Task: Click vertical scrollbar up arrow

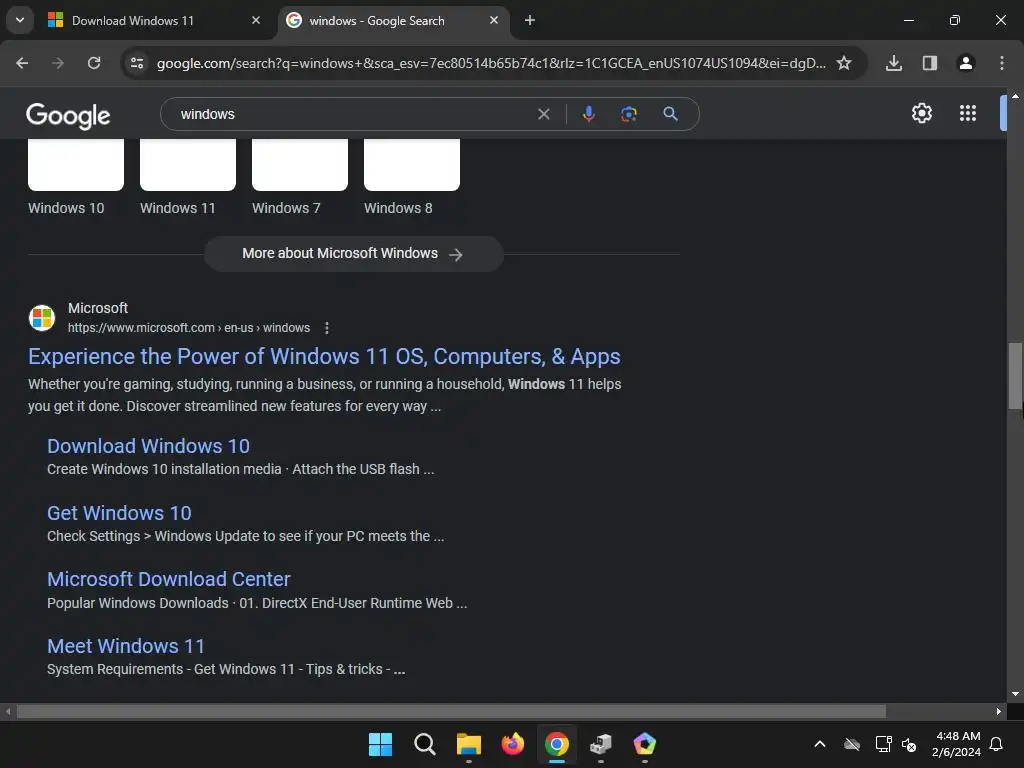Action: pos(1015,96)
